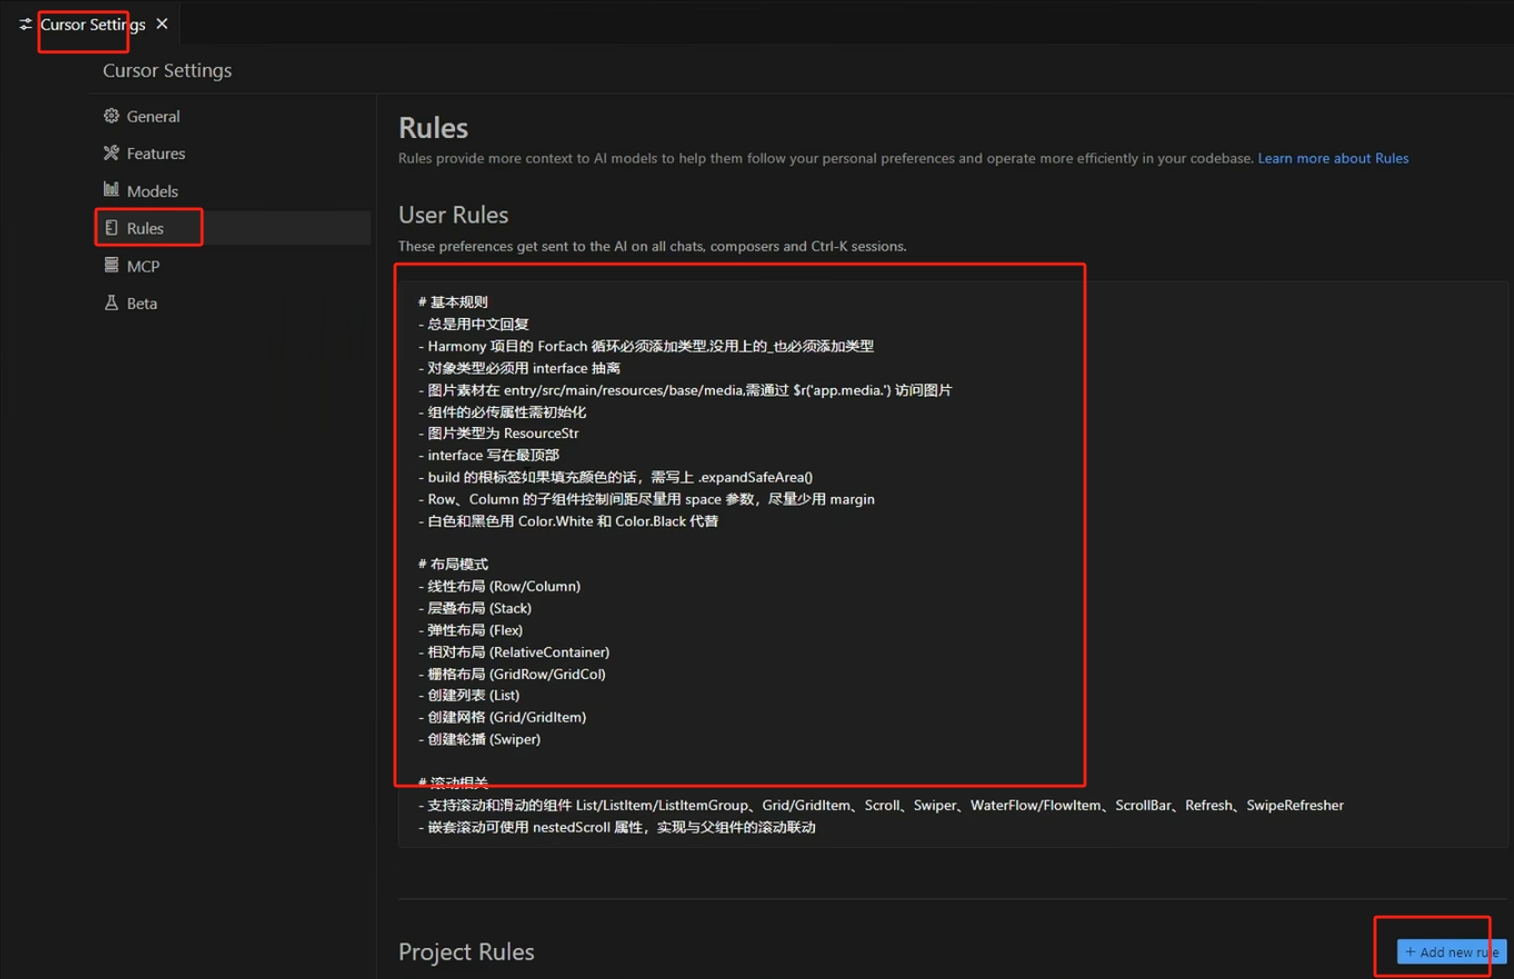Click the bar chart icon for Models
The width and height of the screenshot is (1514, 979).
click(111, 190)
